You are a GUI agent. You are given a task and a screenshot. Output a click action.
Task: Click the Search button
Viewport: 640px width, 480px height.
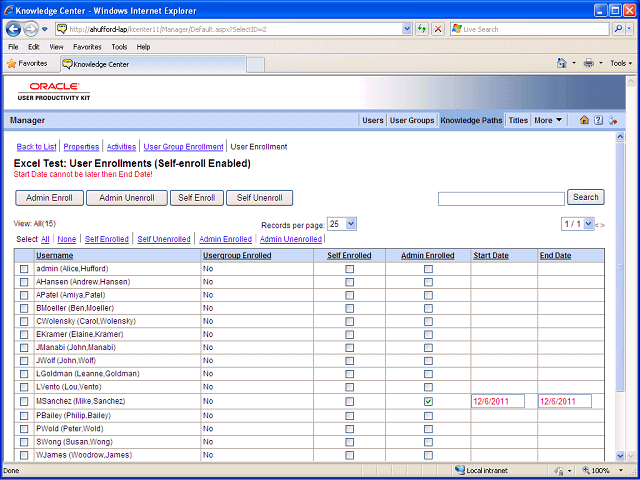coord(586,197)
